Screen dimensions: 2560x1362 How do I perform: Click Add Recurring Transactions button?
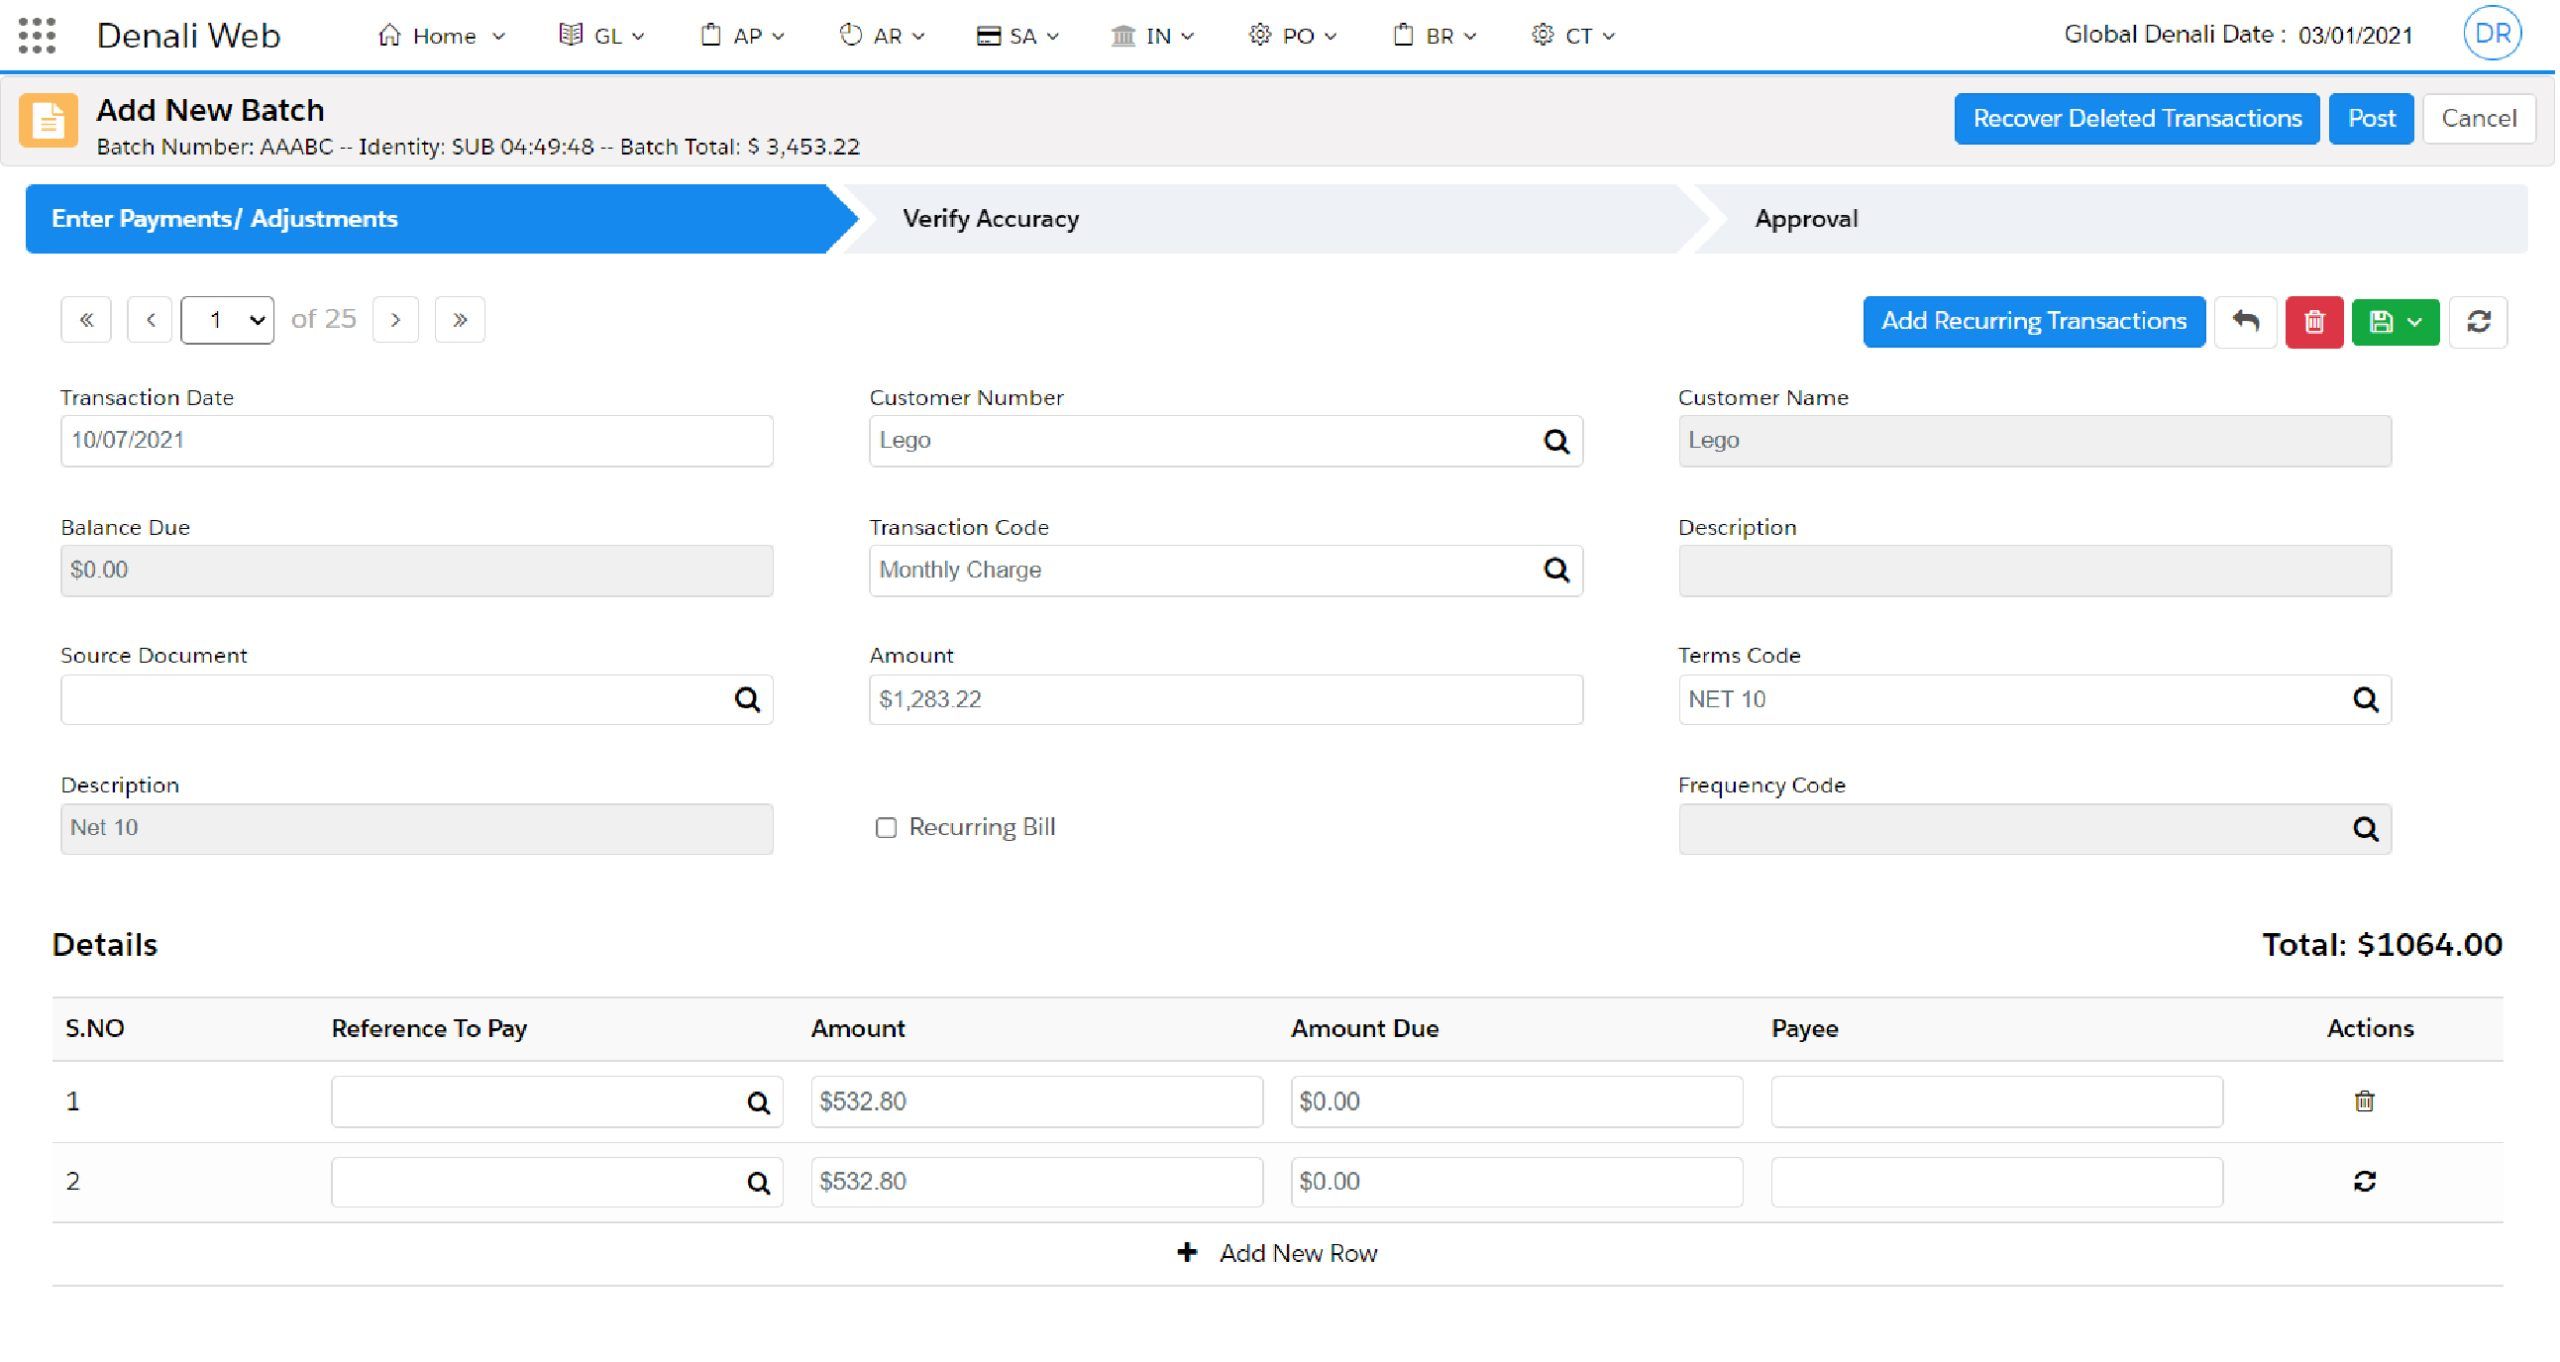click(2033, 322)
